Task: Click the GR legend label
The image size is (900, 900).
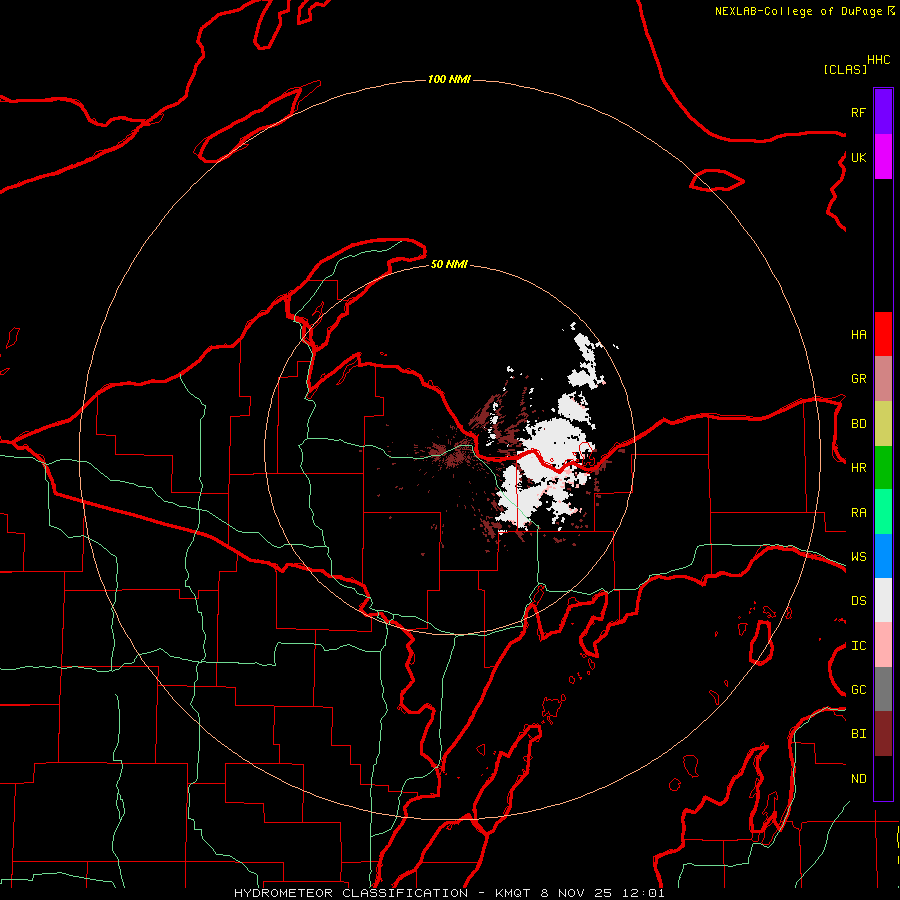Action: 858,379
